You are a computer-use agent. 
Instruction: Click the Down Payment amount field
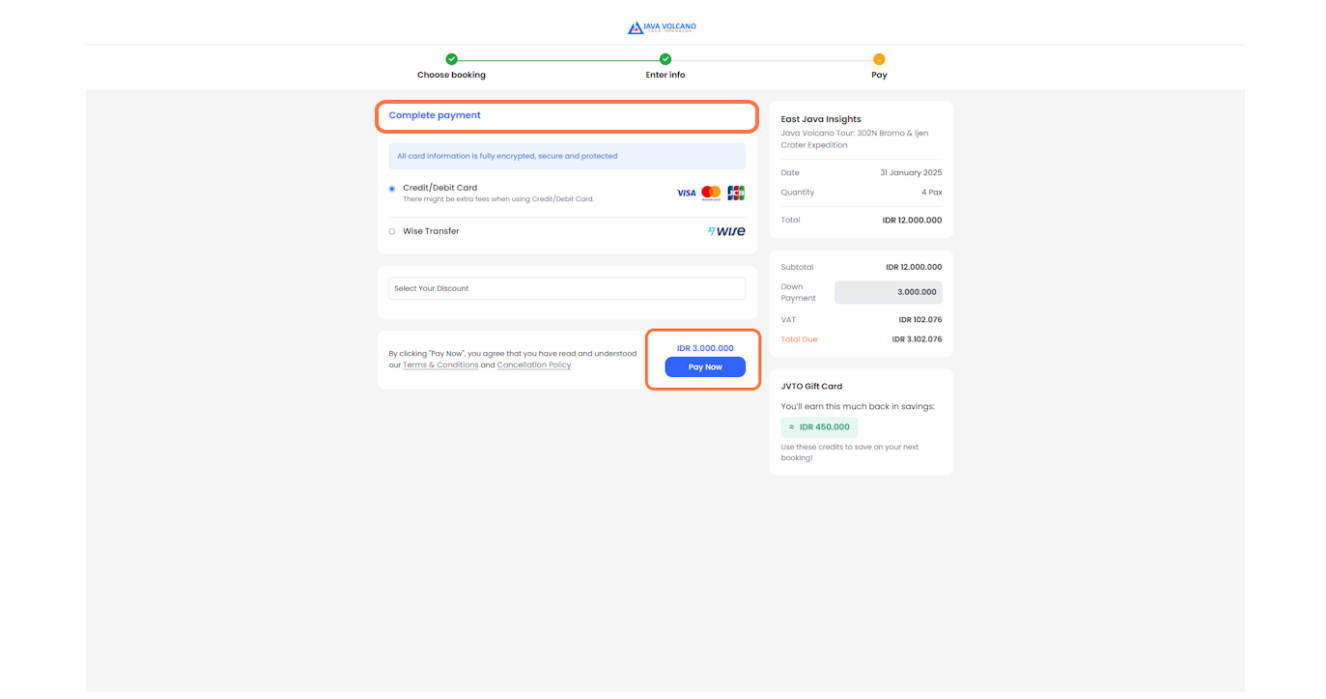(x=888, y=292)
